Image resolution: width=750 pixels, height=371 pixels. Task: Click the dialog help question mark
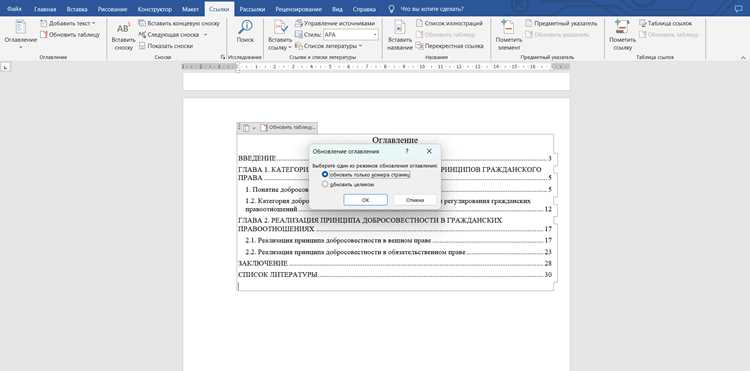coord(407,151)
